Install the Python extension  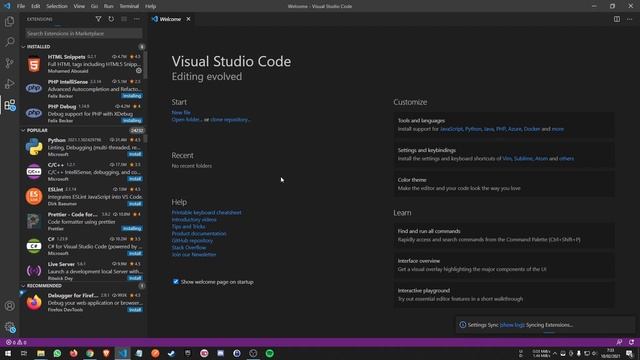(135, 154)
